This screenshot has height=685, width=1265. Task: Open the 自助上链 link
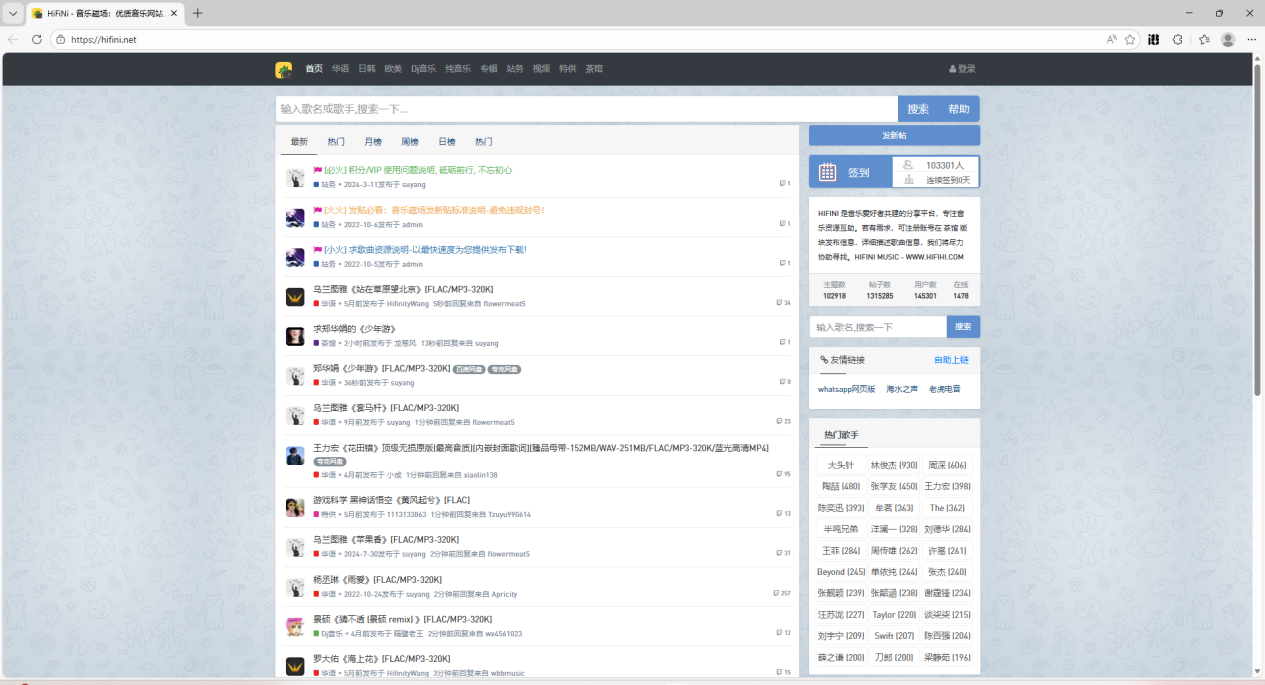coord(951,360)
